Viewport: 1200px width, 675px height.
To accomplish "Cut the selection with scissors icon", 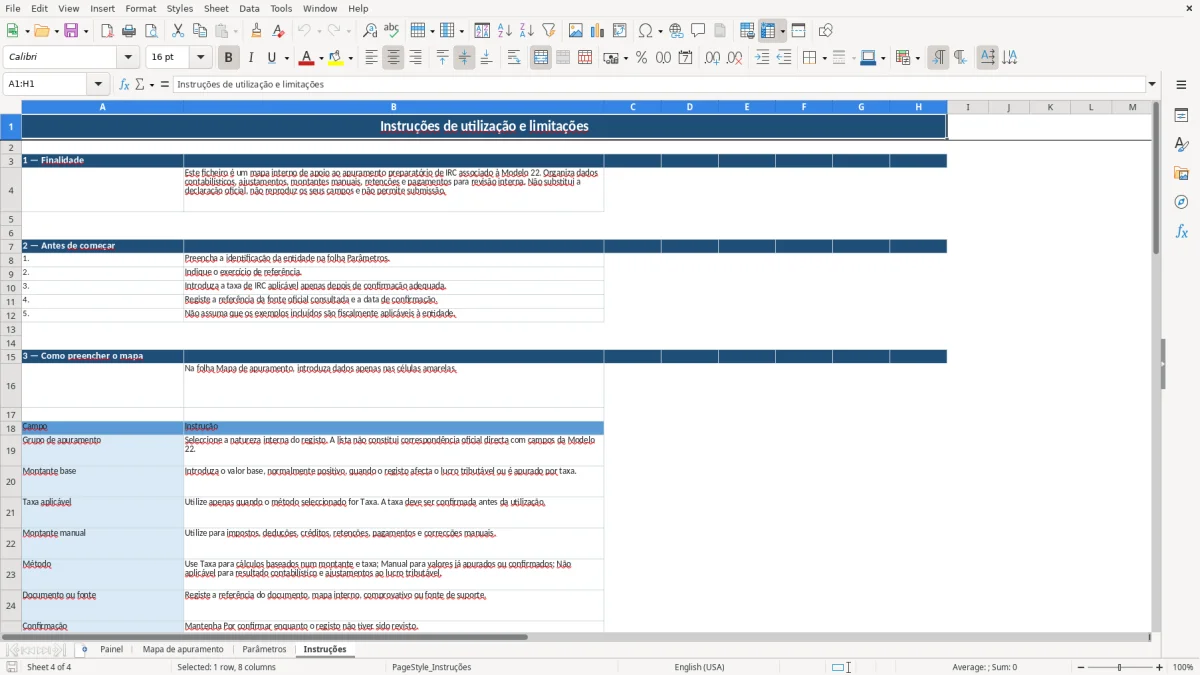I will click(x=178, y=31).
